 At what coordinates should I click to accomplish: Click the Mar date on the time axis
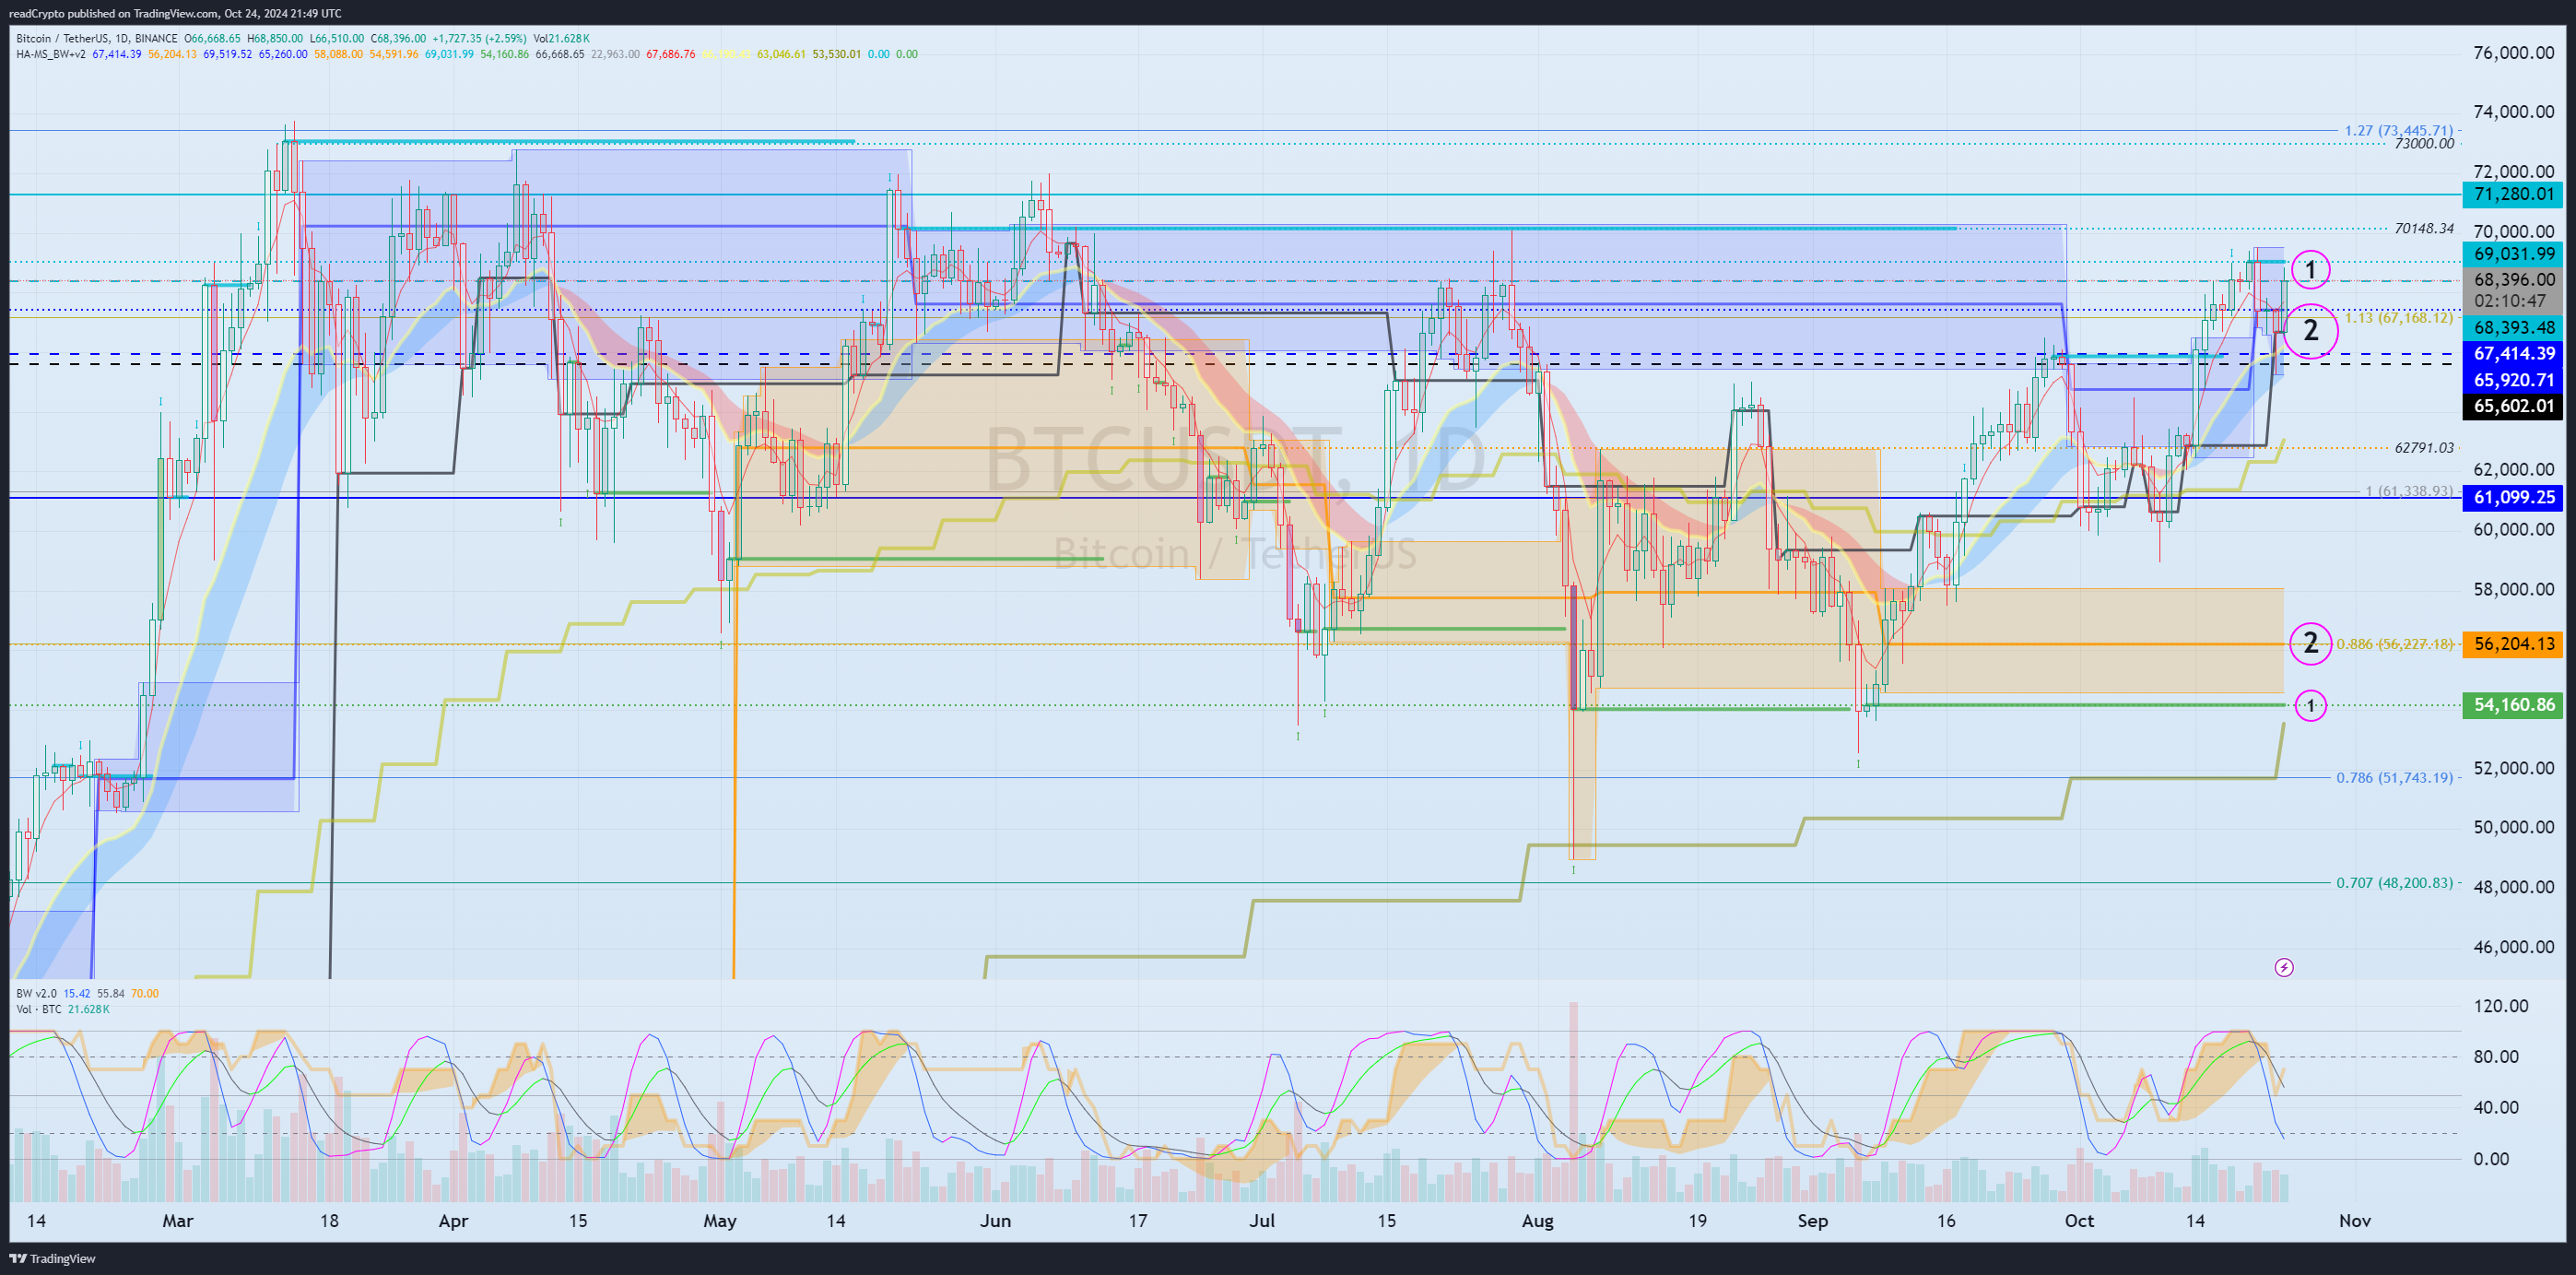178,1221
